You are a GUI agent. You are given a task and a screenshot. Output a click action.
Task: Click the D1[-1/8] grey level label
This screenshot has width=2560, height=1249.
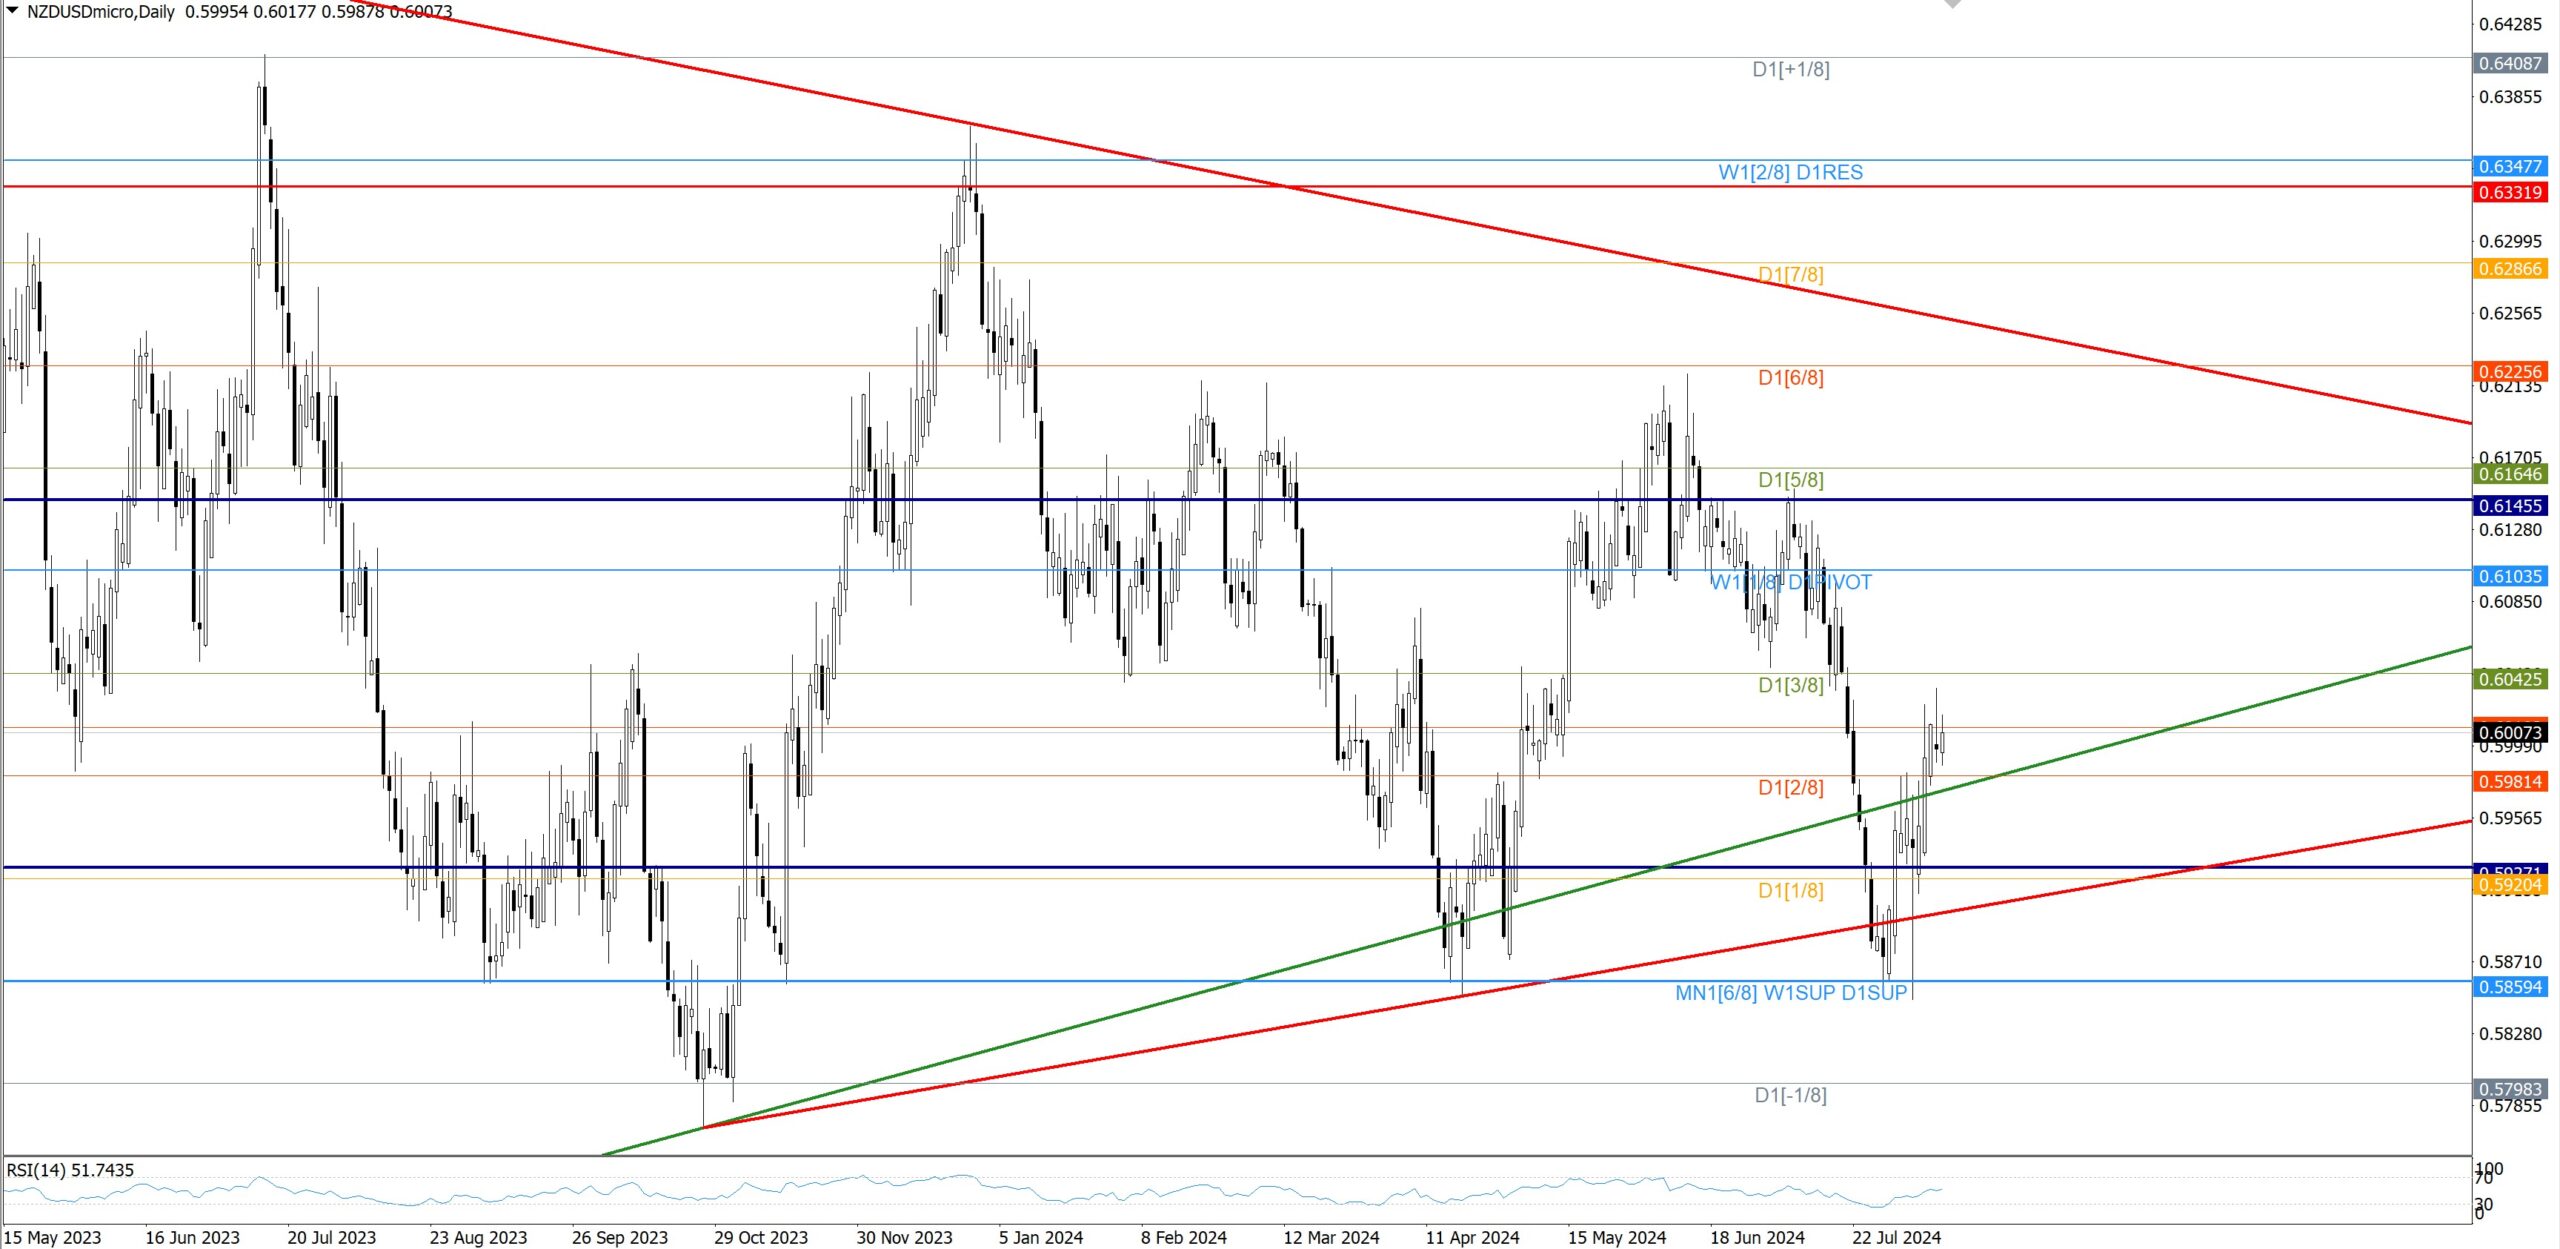[1790, 1095]
